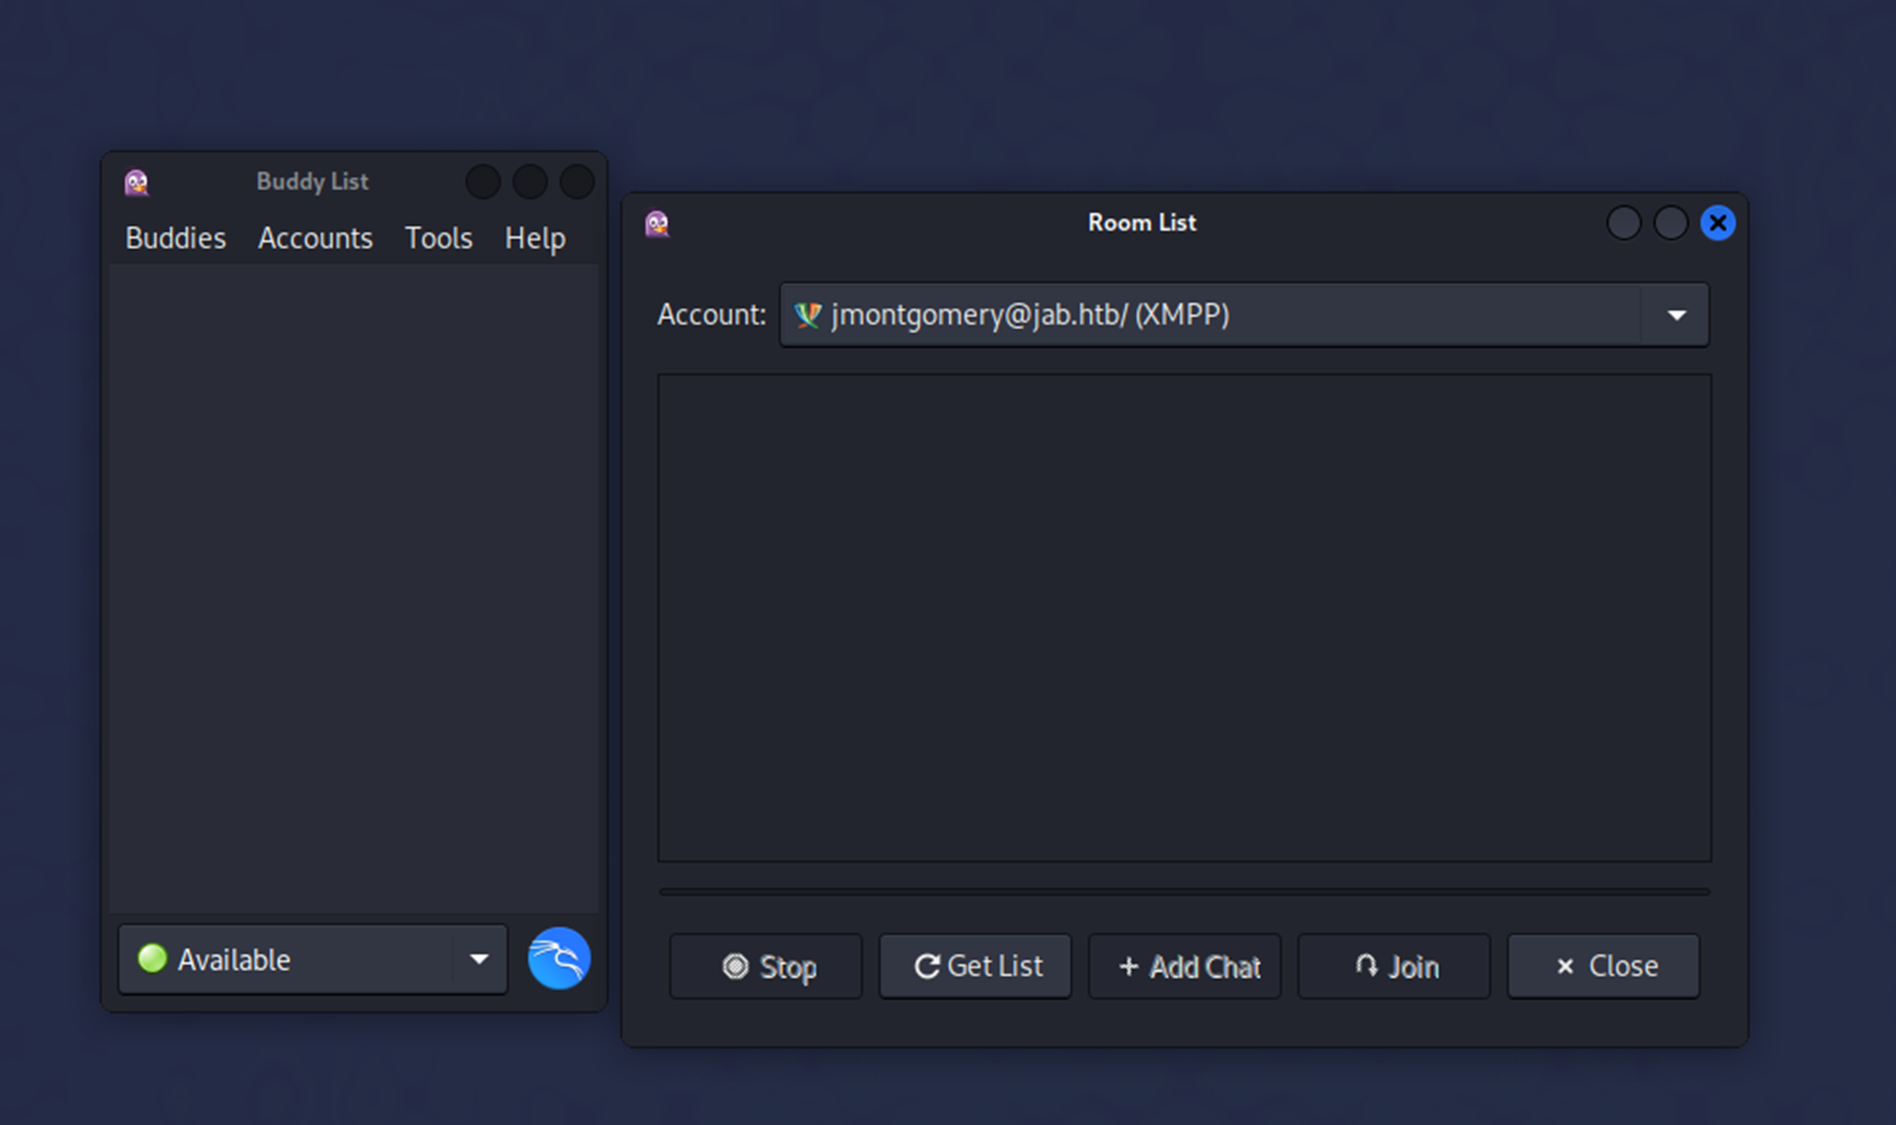Click the room list progress bar

[1184, 891]
